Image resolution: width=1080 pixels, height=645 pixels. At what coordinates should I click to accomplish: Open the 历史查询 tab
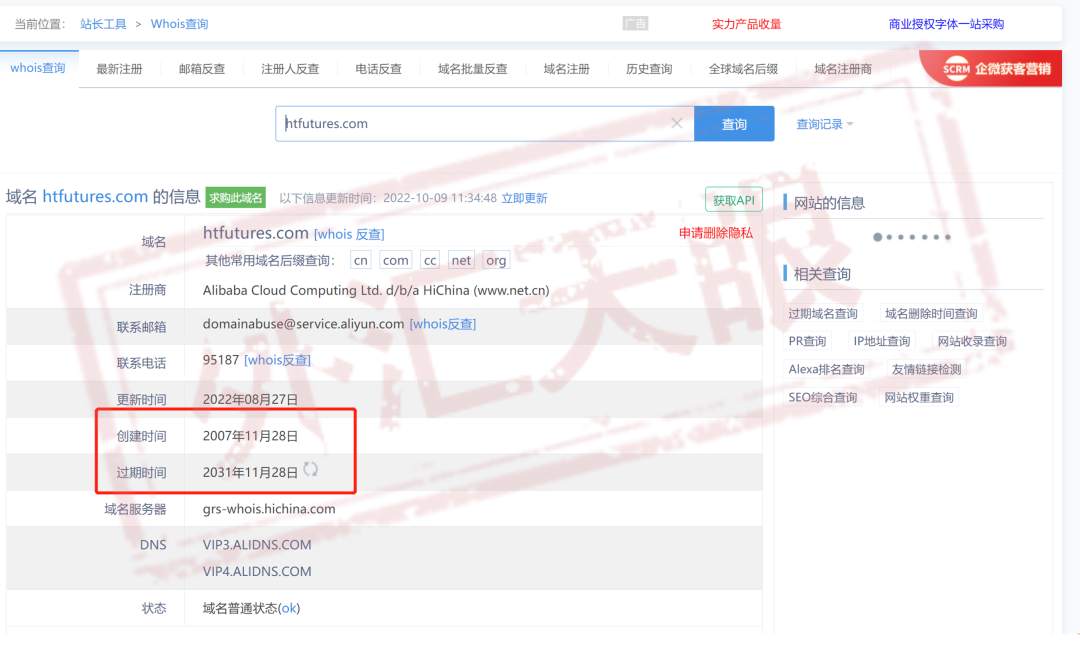[x=649, y=69]
